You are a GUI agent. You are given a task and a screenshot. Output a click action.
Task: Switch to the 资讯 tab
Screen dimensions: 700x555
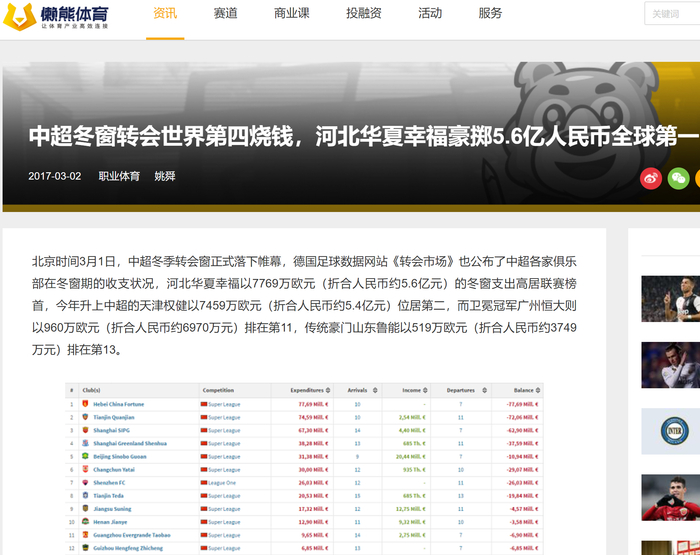[165, 13]
